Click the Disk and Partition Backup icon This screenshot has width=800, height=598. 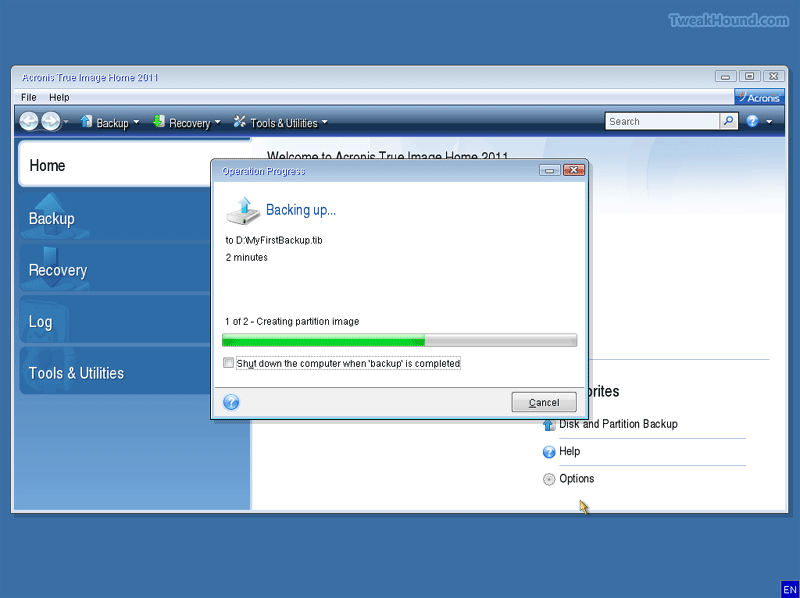[x=549, y=425]
